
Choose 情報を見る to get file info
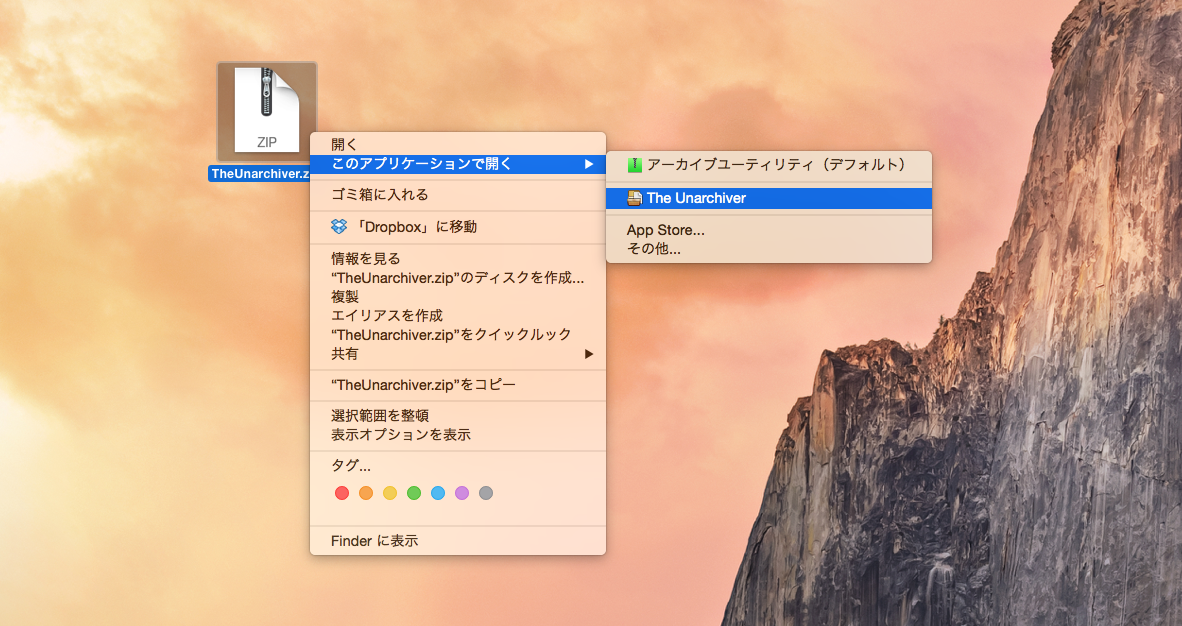pyautogui.click(x=458, y=259)
